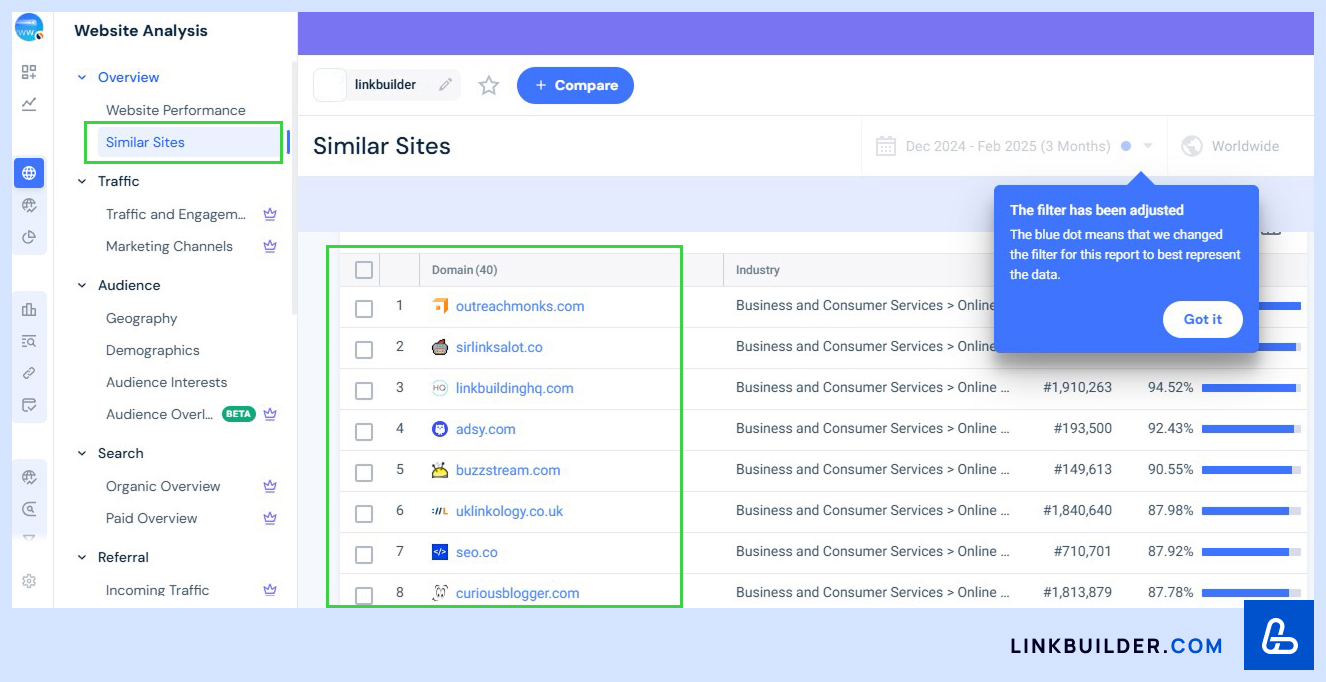The height and width of the screenshot is (682, 1326).
Task: Check the box for uklinkology.co.uk row
Action: (x=364, y=513)
